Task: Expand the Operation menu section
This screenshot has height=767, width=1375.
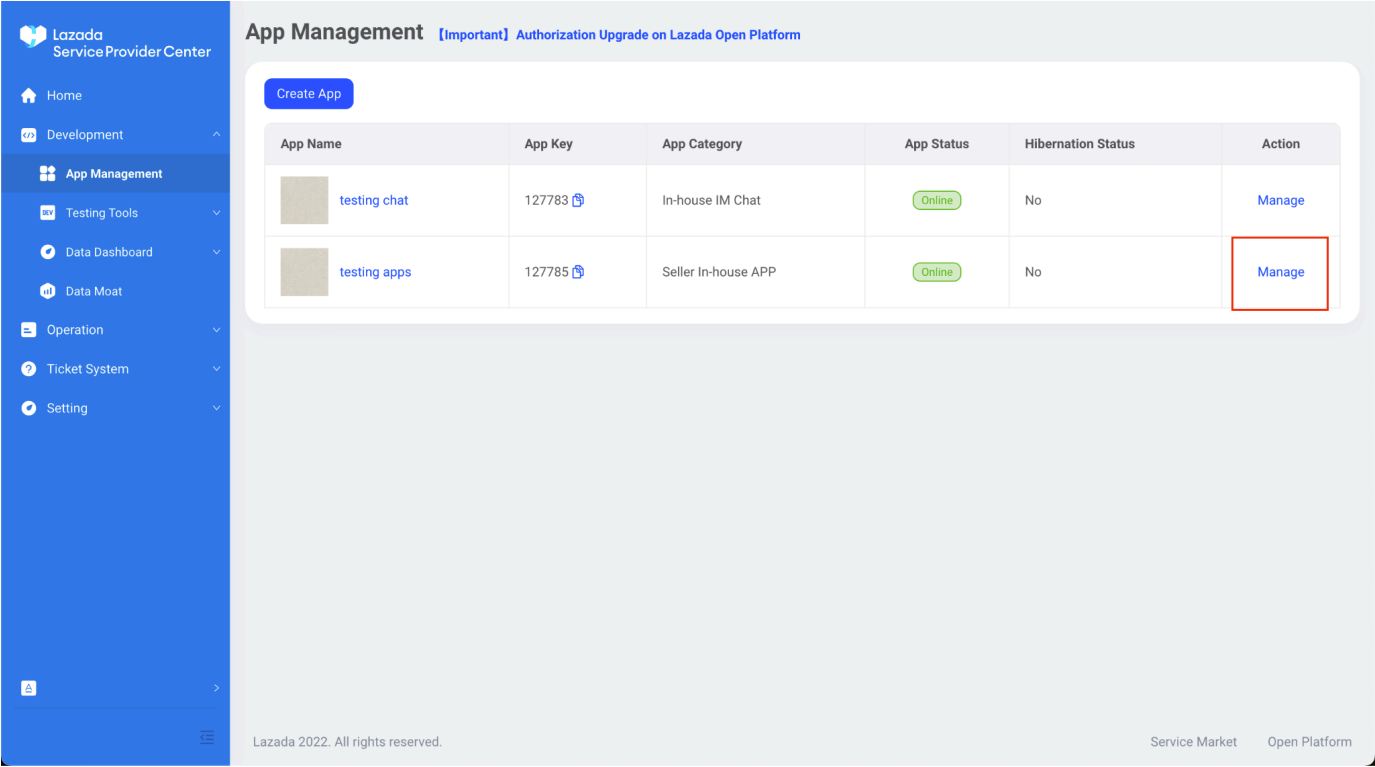Action: (x=216, y=330)
